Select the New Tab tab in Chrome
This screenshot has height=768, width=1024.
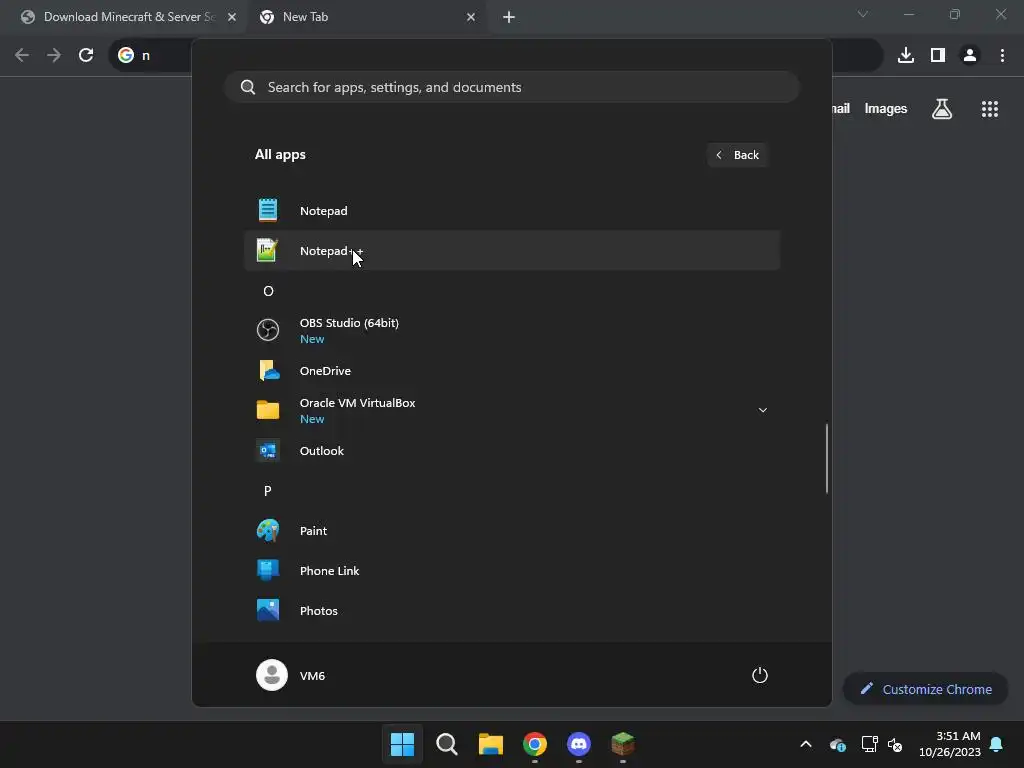click(367, 17)
